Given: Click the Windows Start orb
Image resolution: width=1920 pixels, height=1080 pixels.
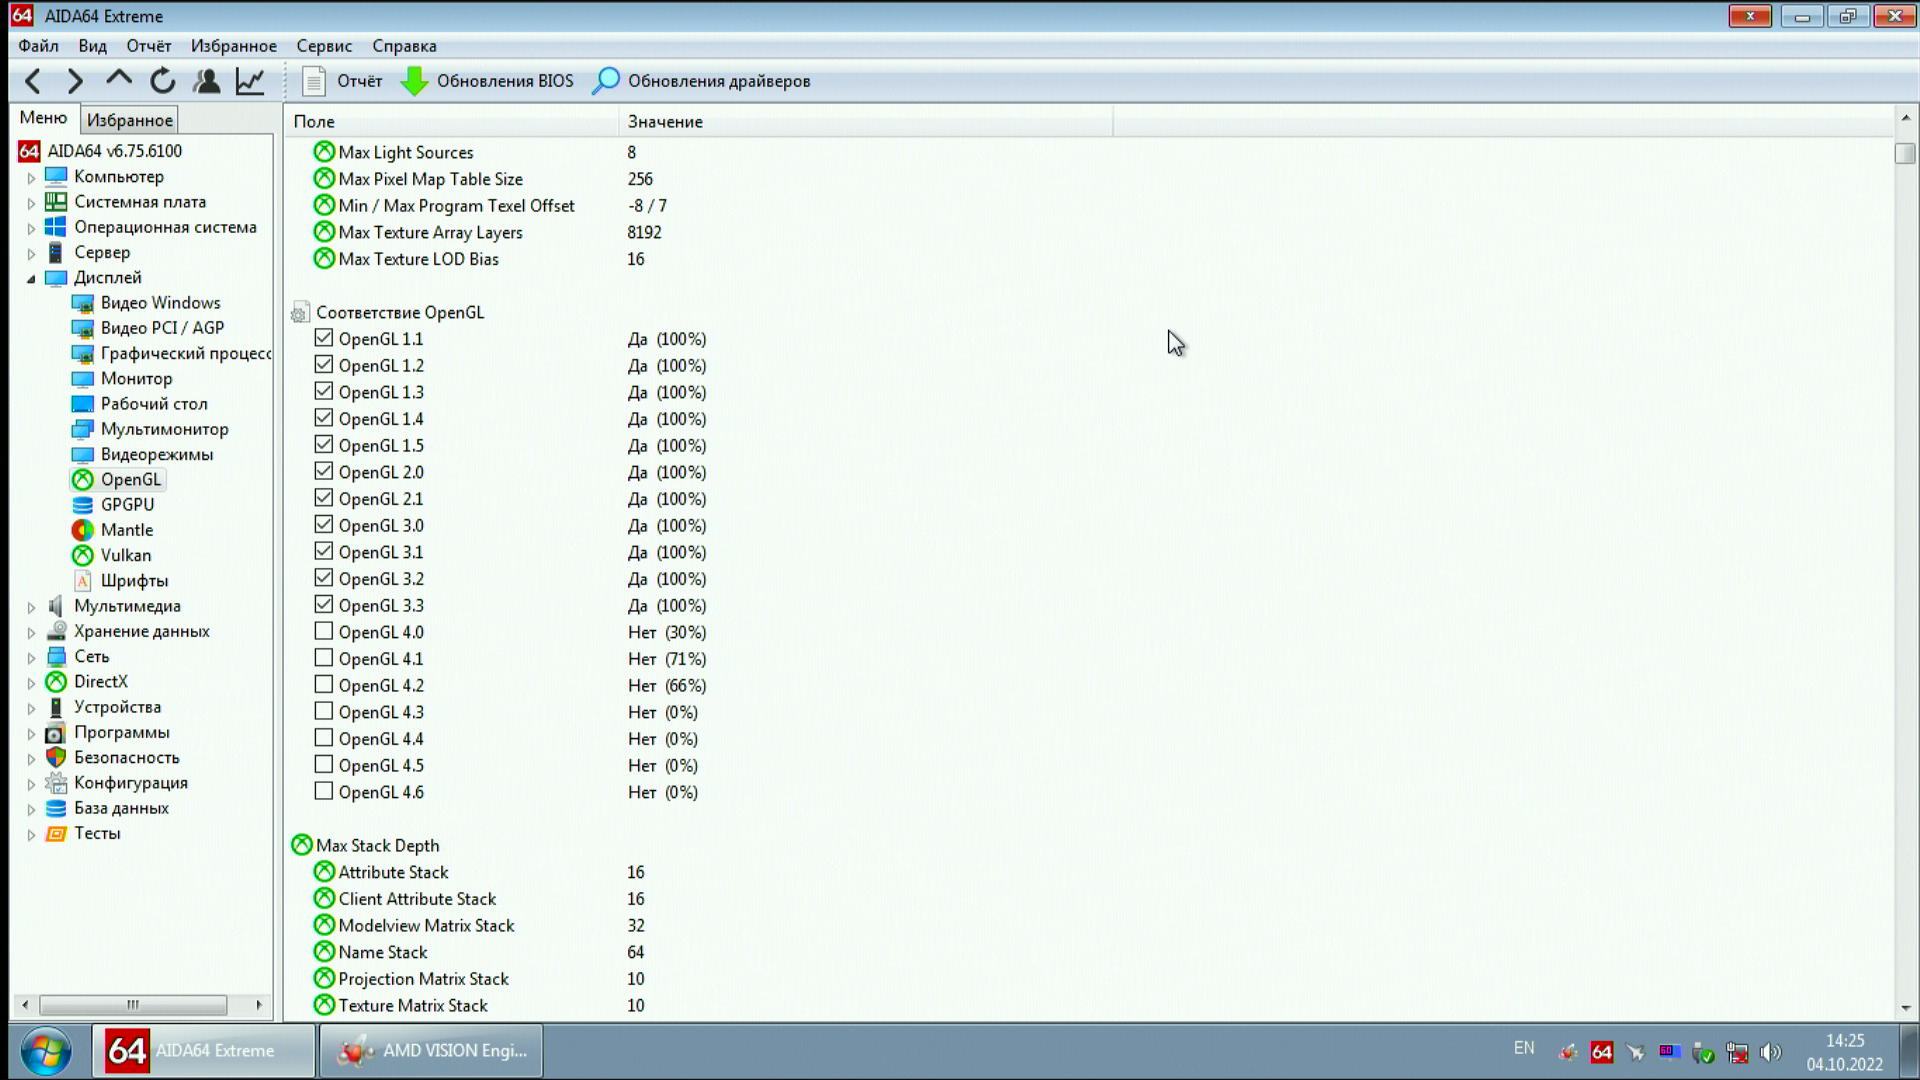Looking at the screenshot, I should pyautogui.click(x=46, y=1051).
